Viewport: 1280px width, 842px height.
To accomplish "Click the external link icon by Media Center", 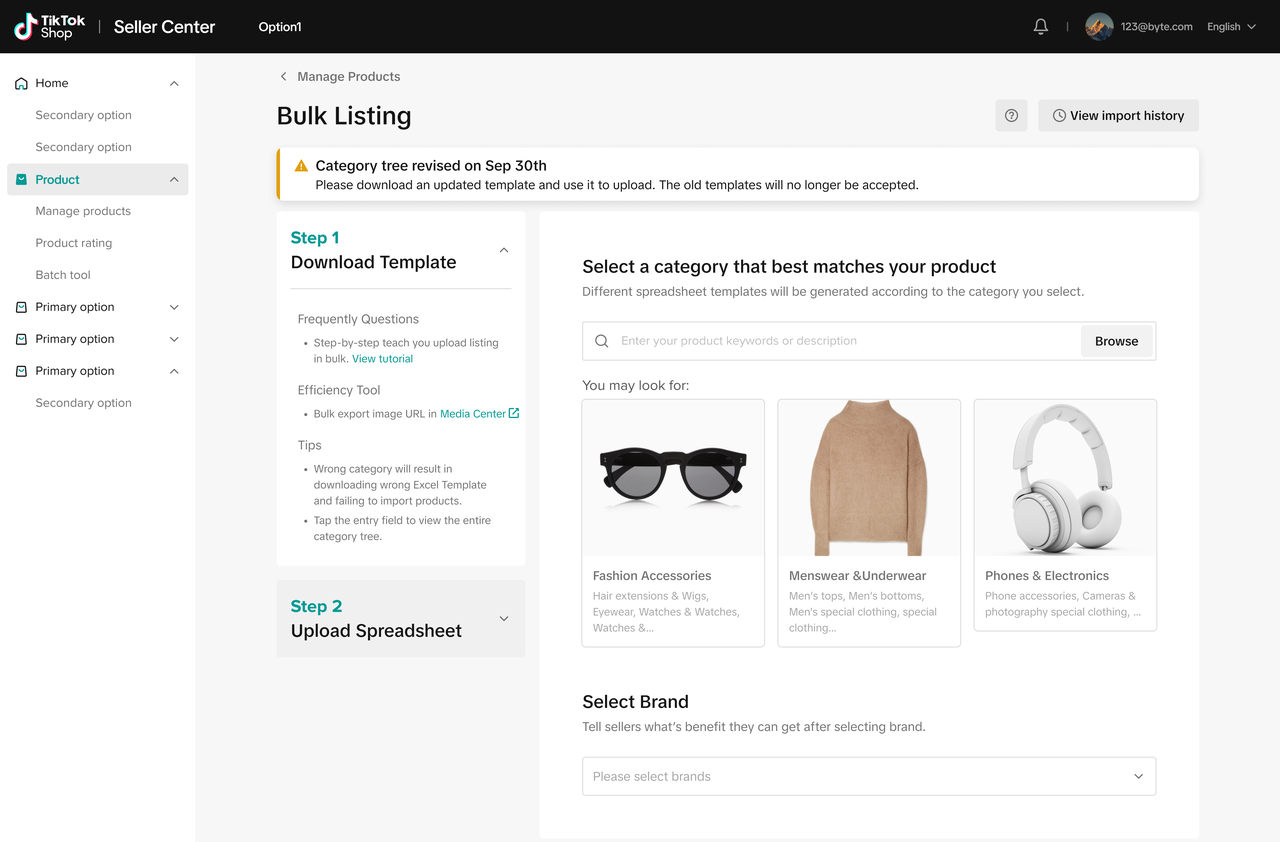I will pos(514,413).
